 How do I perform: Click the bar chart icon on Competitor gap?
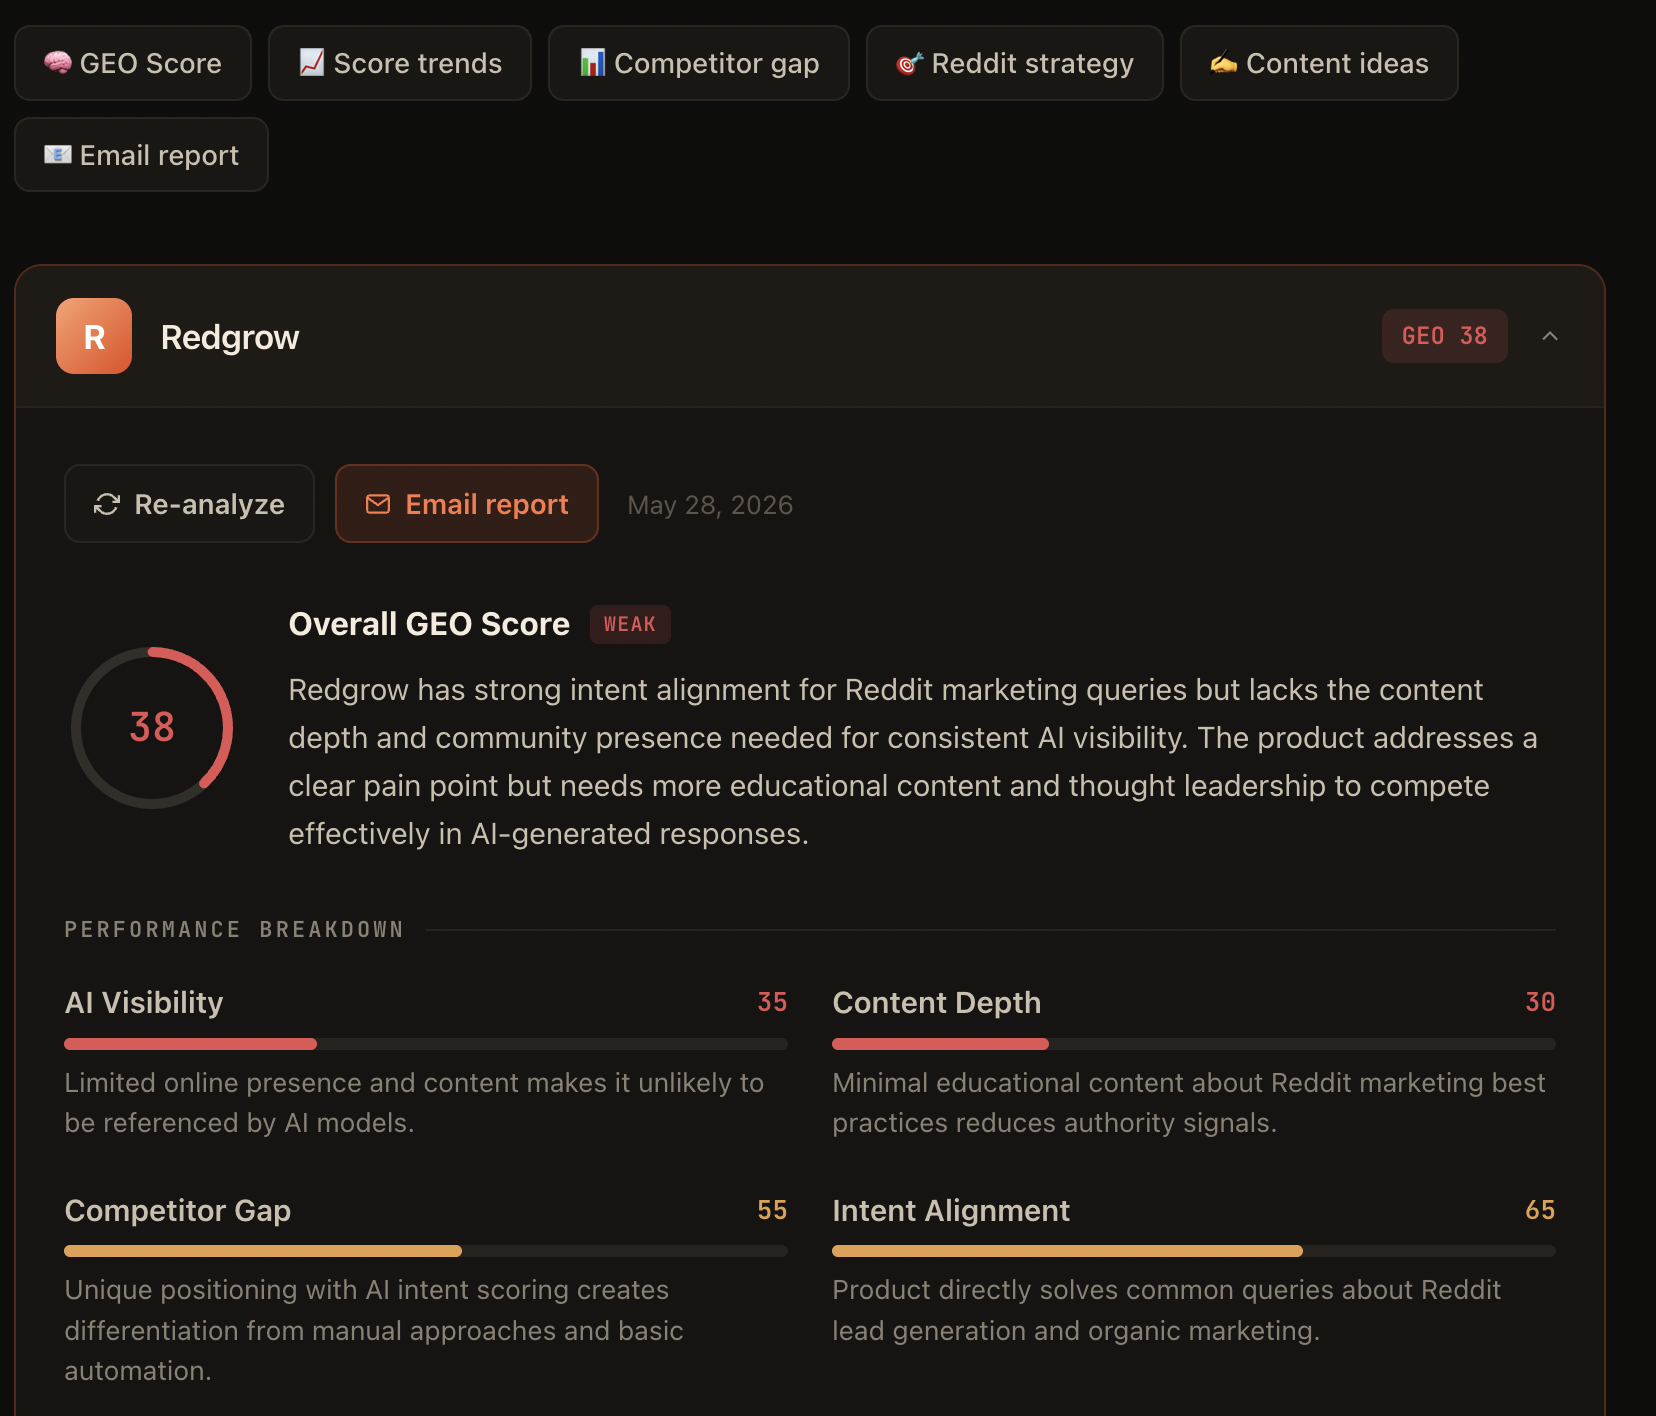[593, 62]
